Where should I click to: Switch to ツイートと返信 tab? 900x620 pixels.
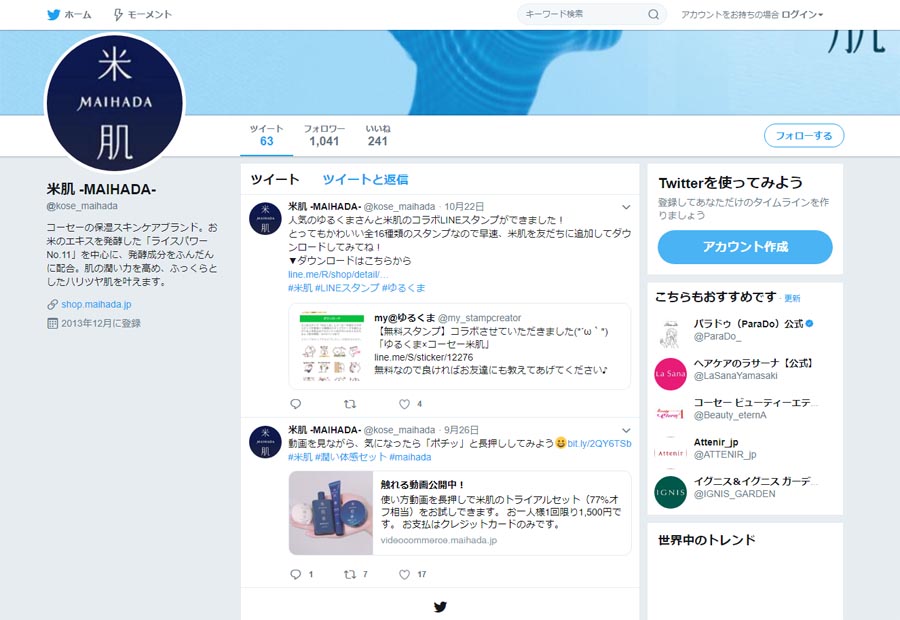[x=365, y=180]
